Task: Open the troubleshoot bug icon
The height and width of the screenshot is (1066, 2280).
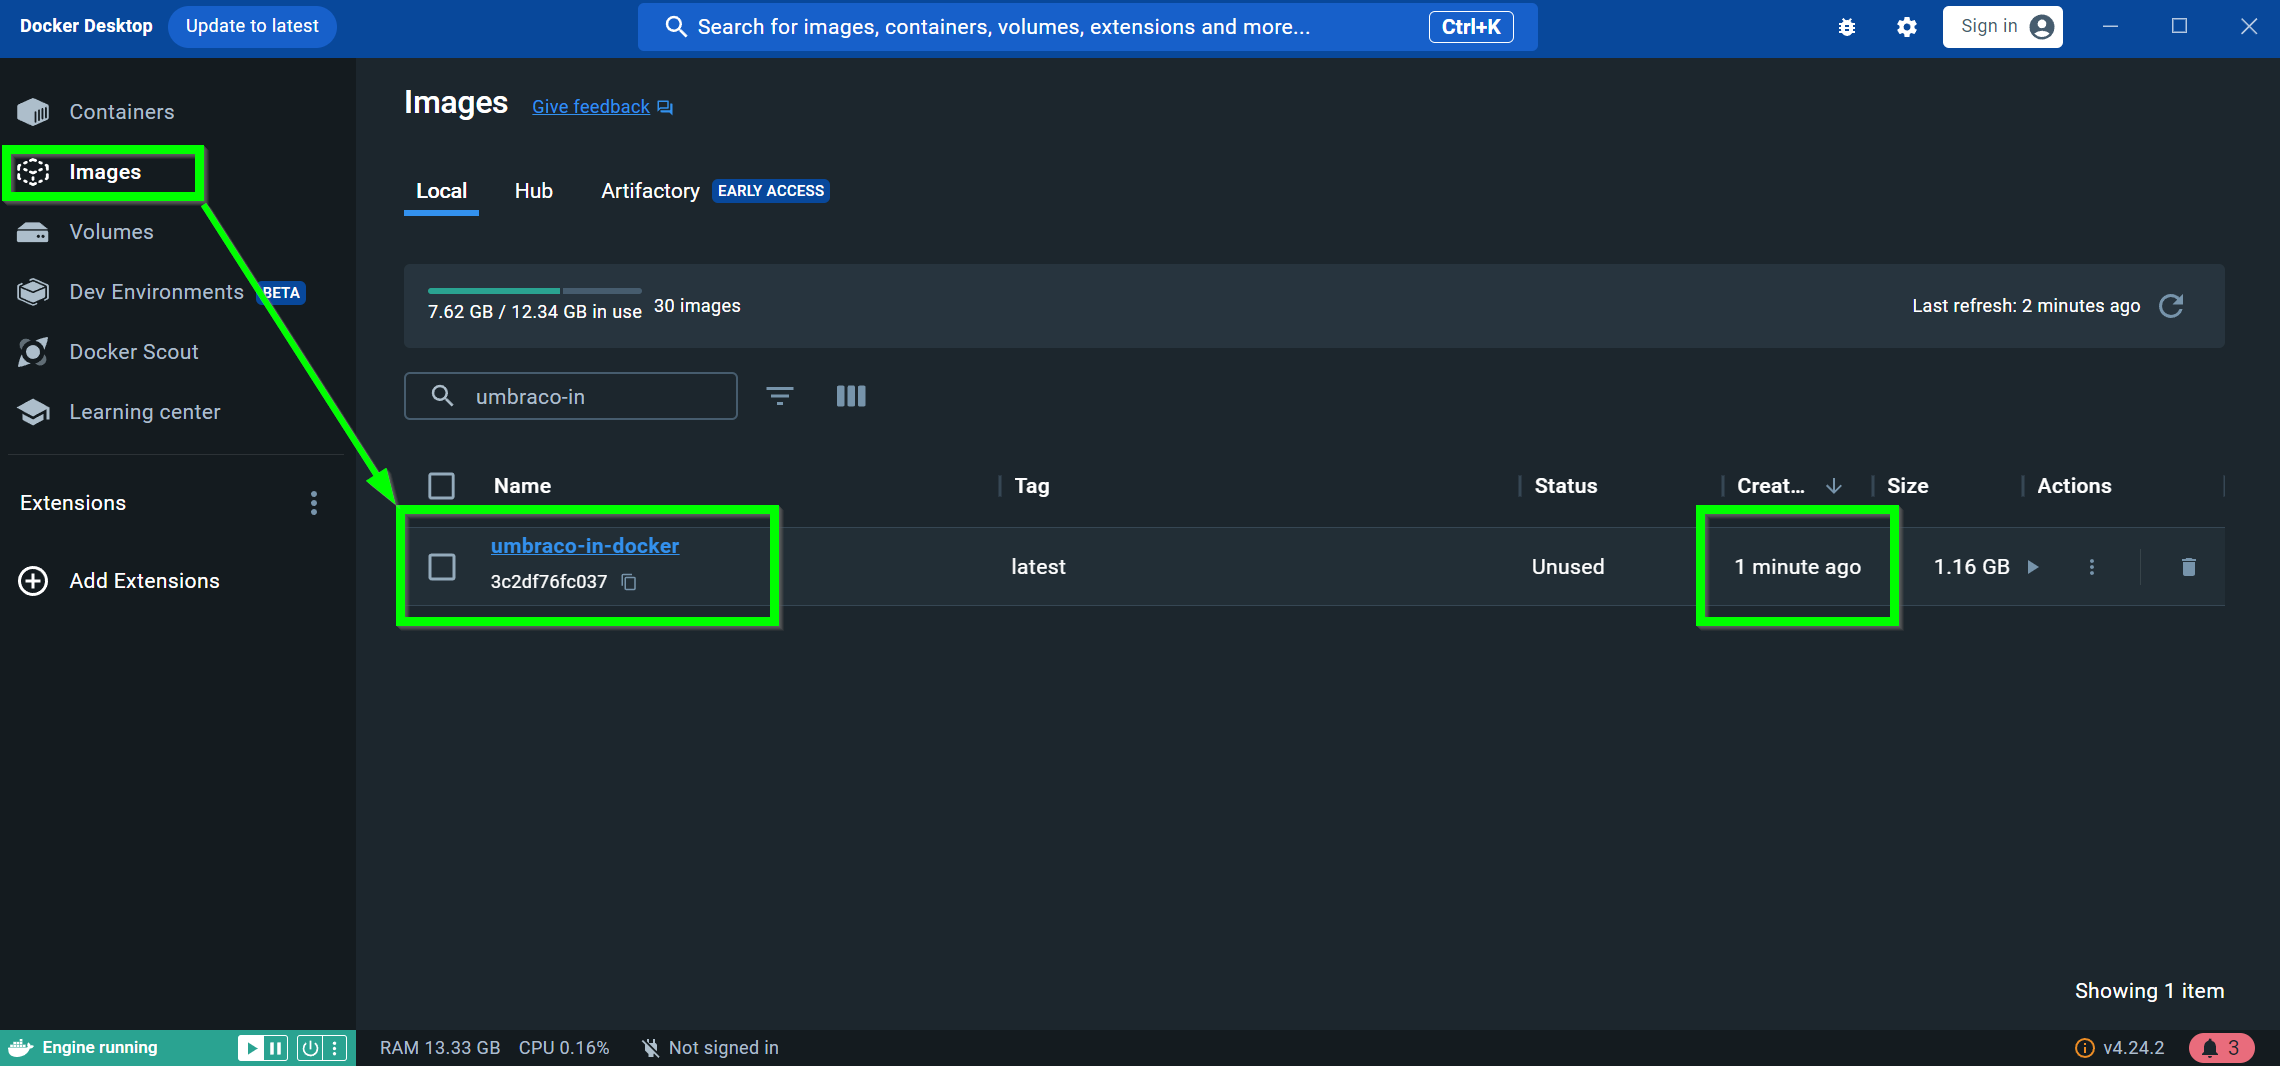Action: (1847, 27)
